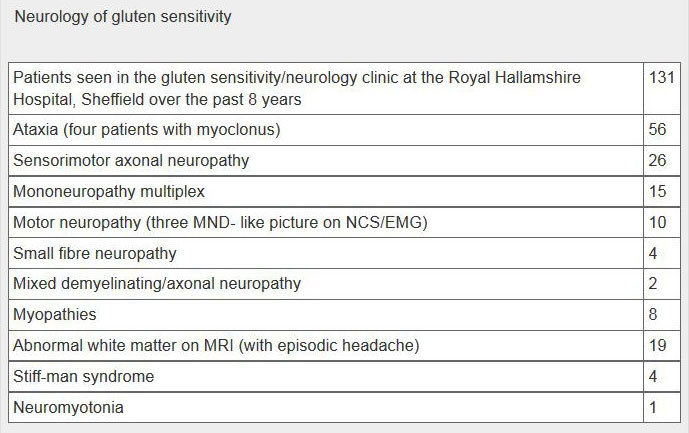
Task: Click the 131 total patients value
Action: tap(662, 77)
